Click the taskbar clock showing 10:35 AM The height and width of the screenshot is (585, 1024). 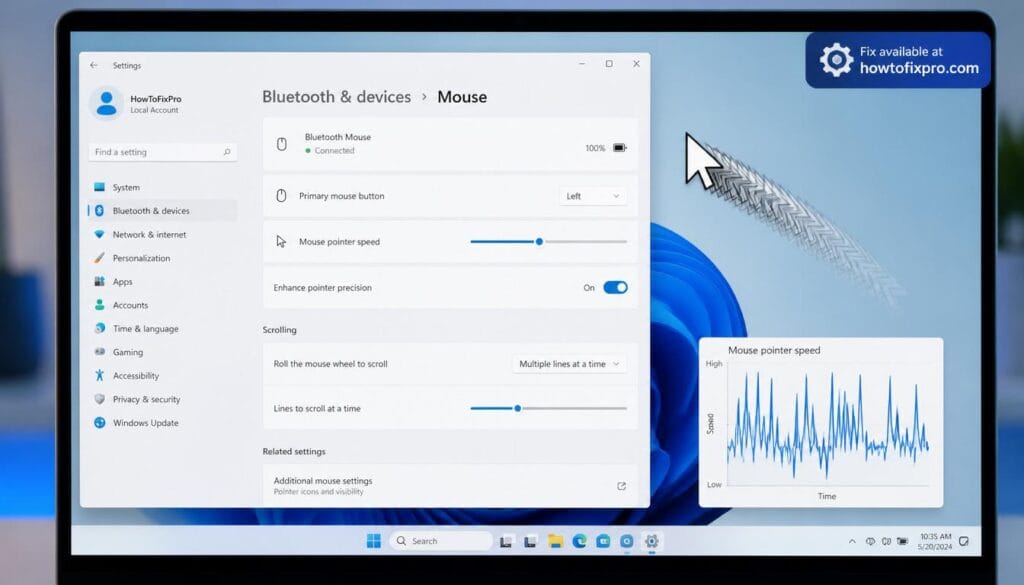[935, 541]
